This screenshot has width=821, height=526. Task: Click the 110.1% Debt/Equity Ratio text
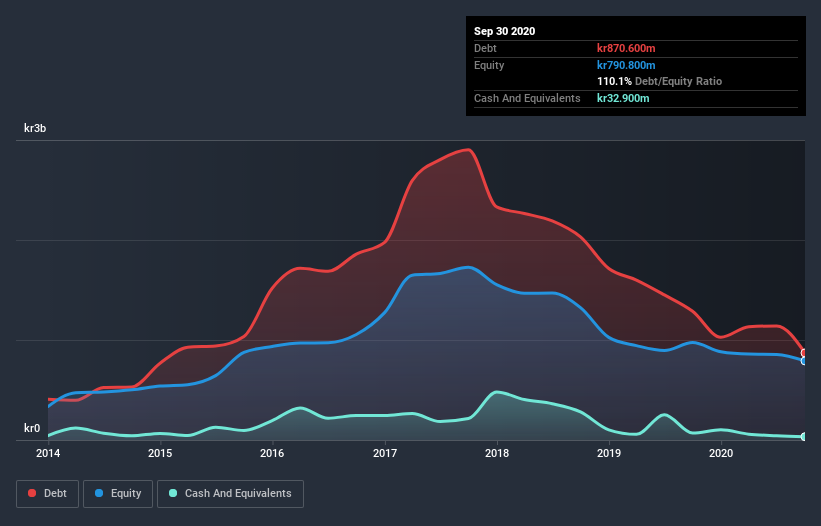pyautogui.click(x=660, y=82)
